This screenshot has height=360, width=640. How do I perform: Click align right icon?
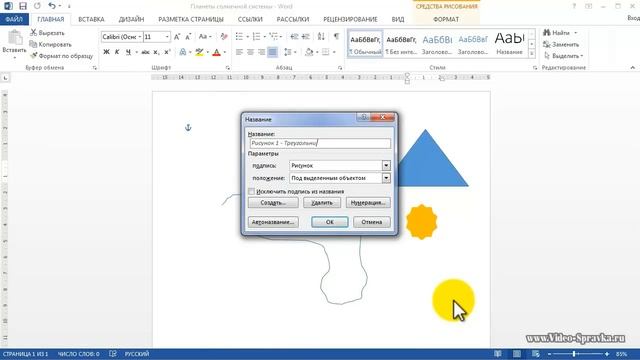[262, 52]
